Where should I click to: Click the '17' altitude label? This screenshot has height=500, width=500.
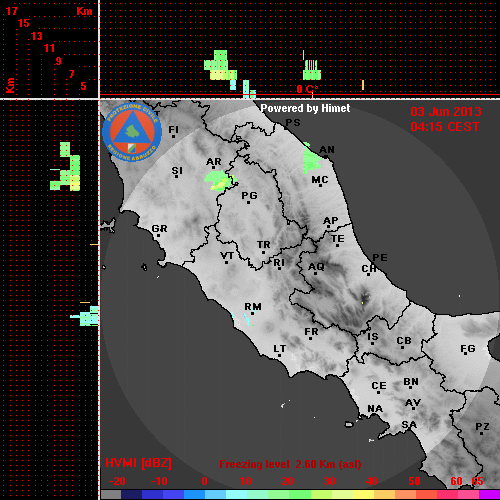[x=11, y=11]
